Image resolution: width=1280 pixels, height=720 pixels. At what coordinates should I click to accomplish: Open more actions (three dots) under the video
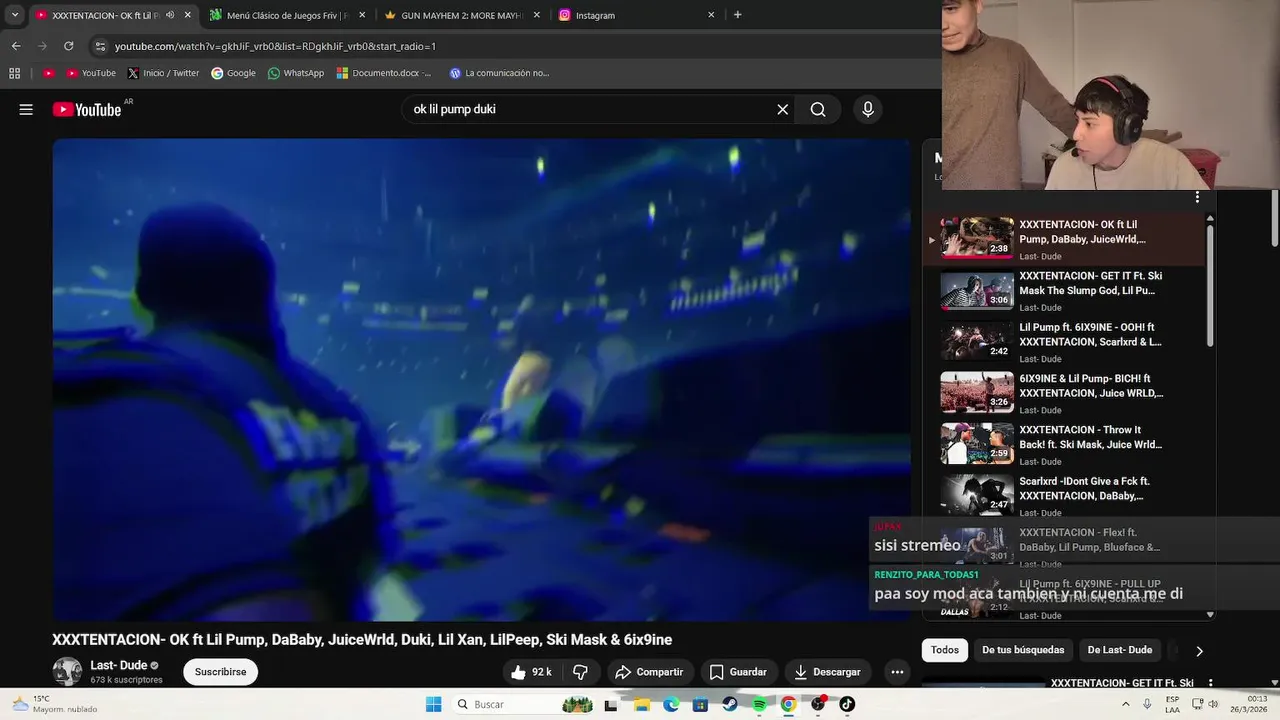click(x=897, y=672)
